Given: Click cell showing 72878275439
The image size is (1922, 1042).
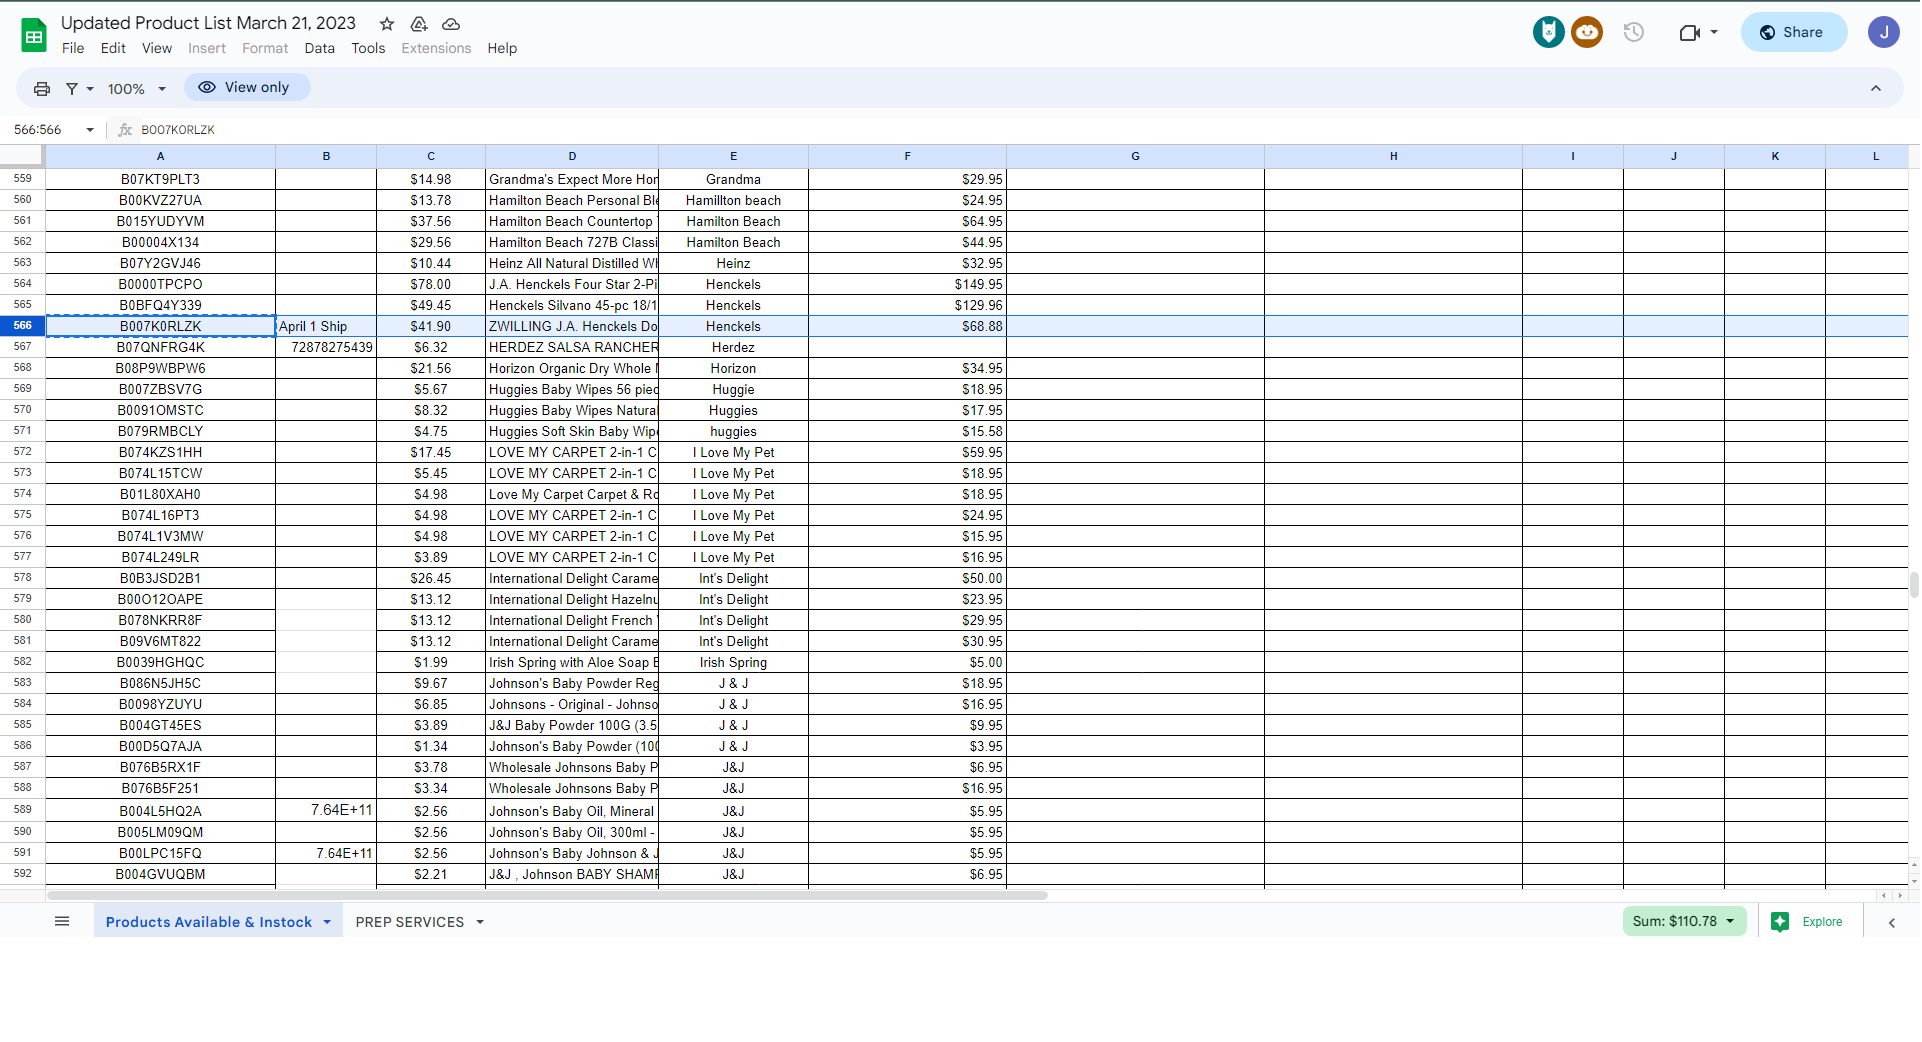Looking at the screenshot, I should pos(326,347).
